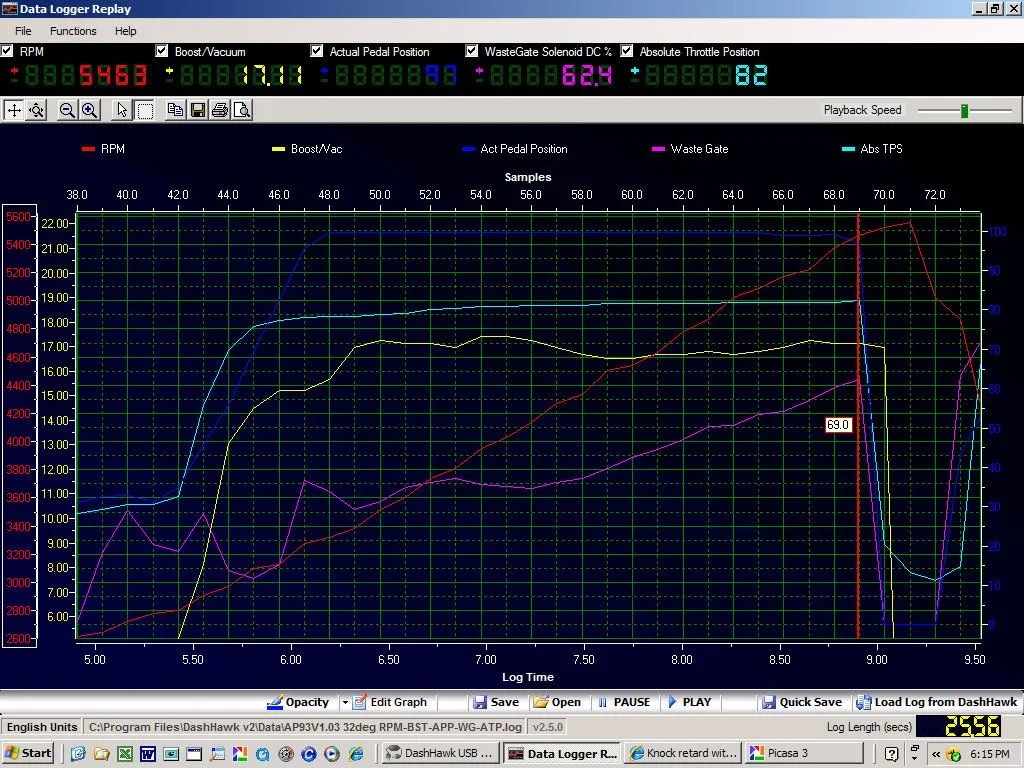1024x768 pixels.
Task: Open print preview from the toolbar
Action: click(241, 110)
